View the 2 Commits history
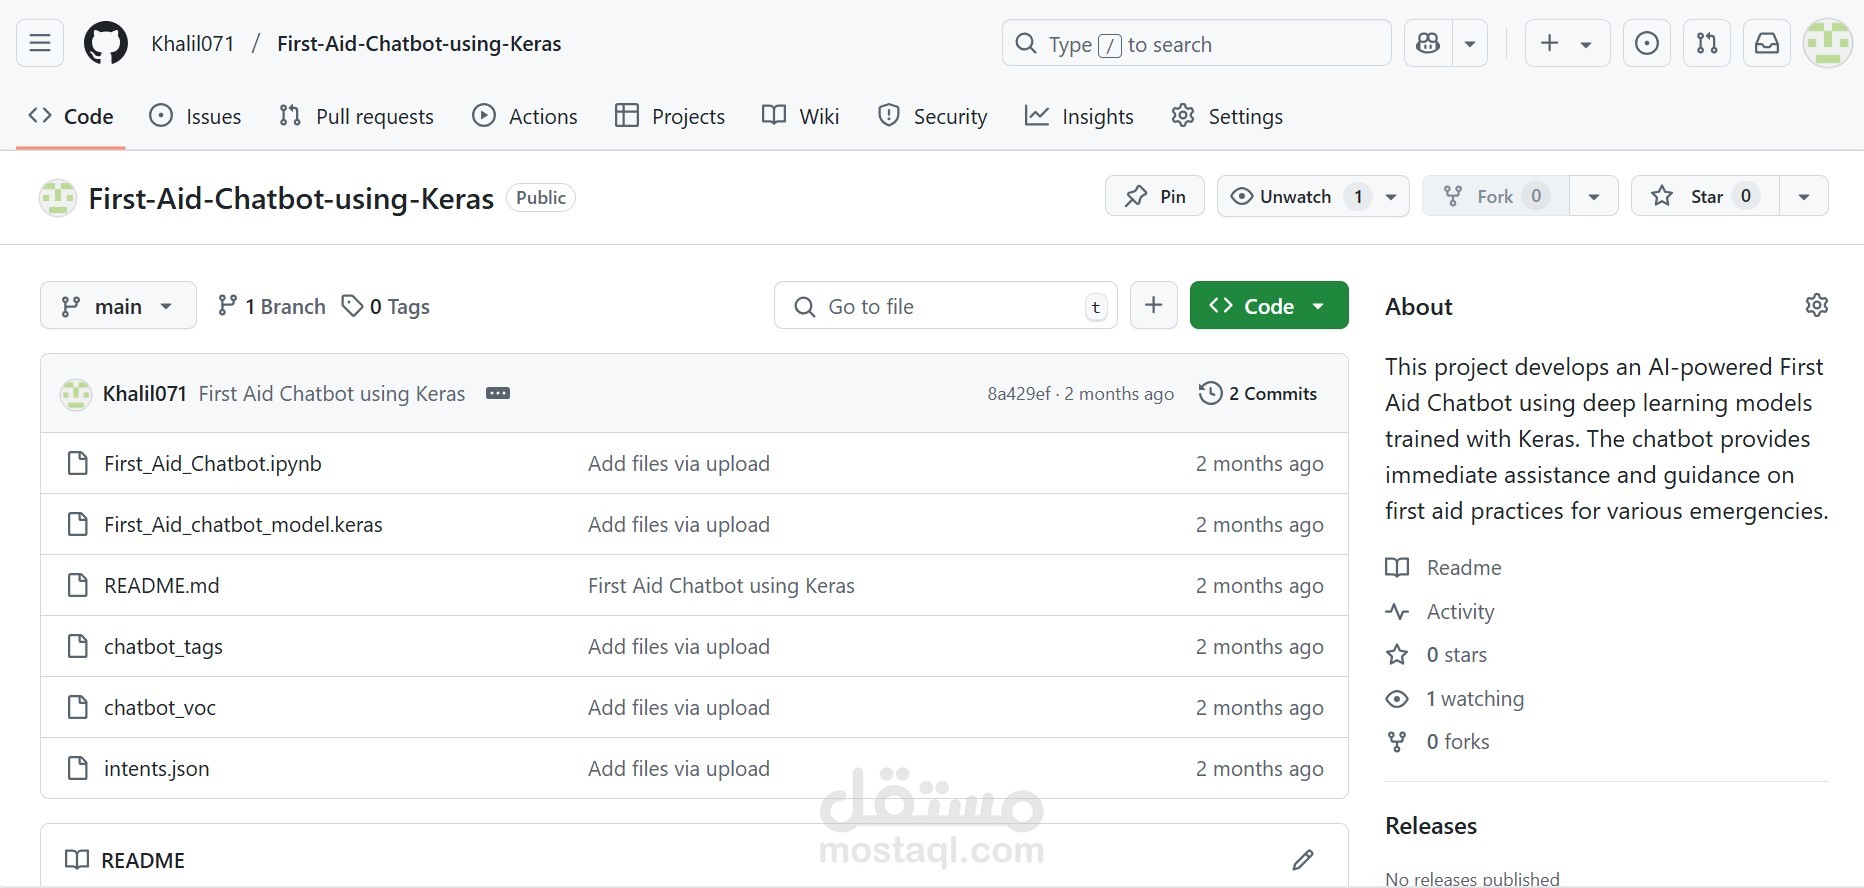This screenshot has width=1864, height=888. tap(1258, 393)
